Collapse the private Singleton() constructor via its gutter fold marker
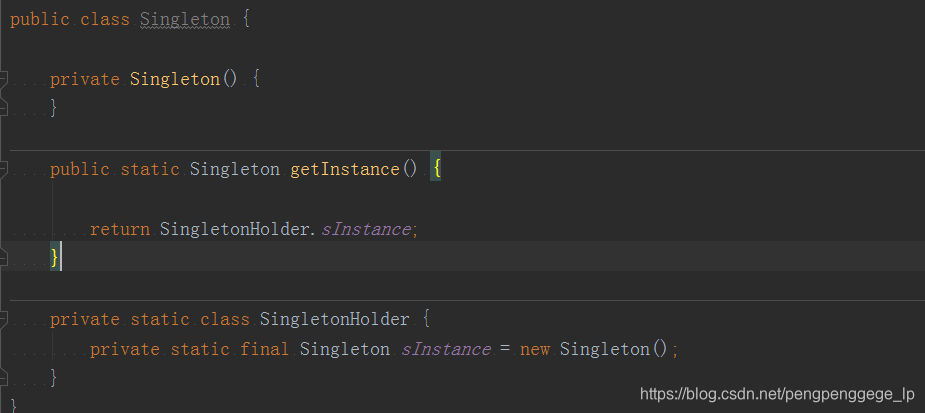Image resolution: width=925 pixels, height=413 pixels. pyautogui.click(x=3, y=80)
